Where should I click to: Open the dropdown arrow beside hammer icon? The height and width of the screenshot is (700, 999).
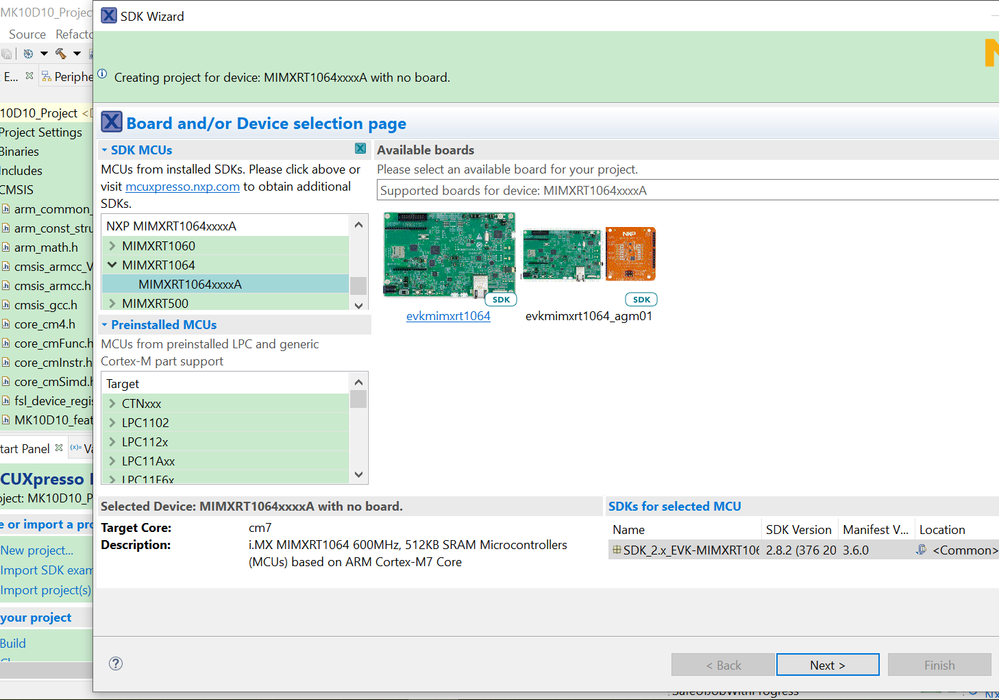(x=77, y=54)
